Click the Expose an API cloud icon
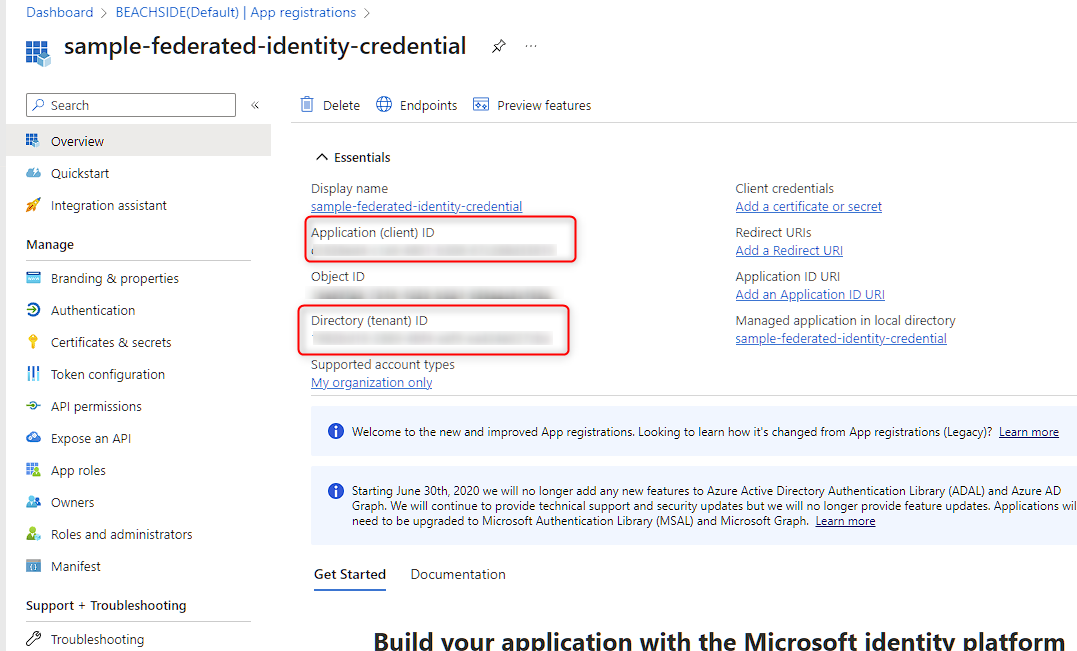 [33, 437]
